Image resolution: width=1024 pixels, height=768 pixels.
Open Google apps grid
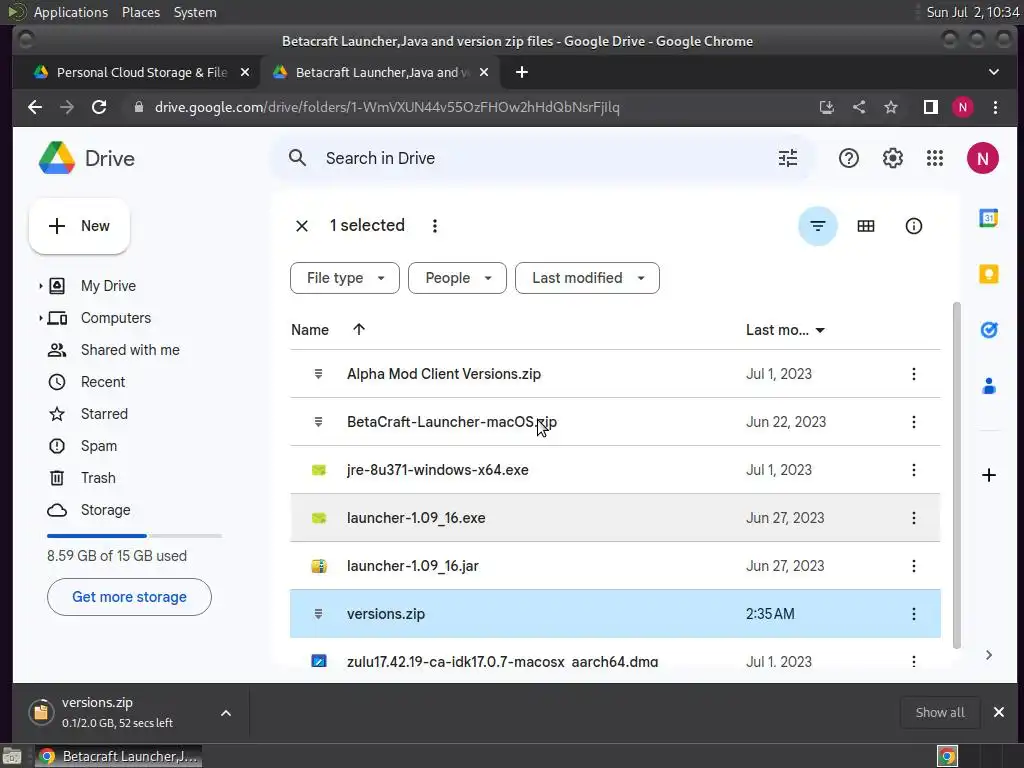(x=935, y=158)
